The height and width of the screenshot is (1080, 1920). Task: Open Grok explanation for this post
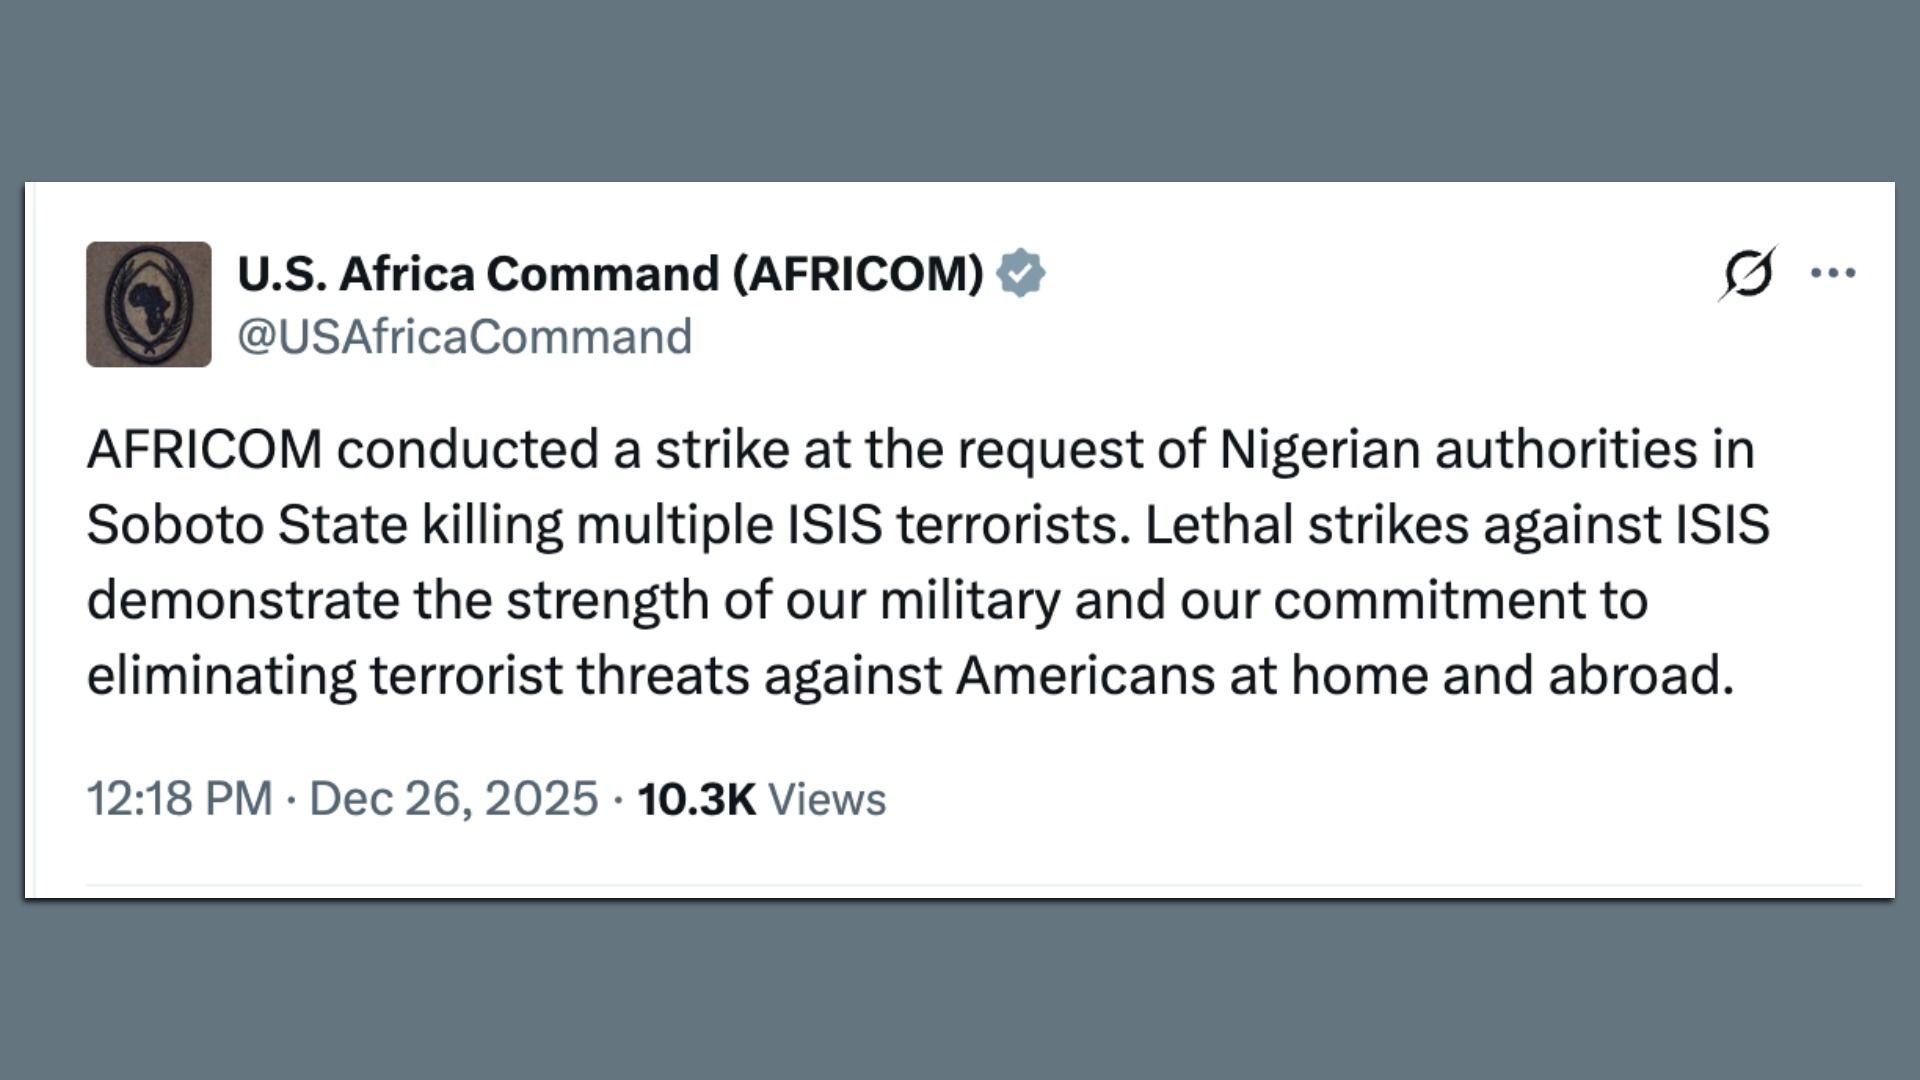pos(1747,273)
